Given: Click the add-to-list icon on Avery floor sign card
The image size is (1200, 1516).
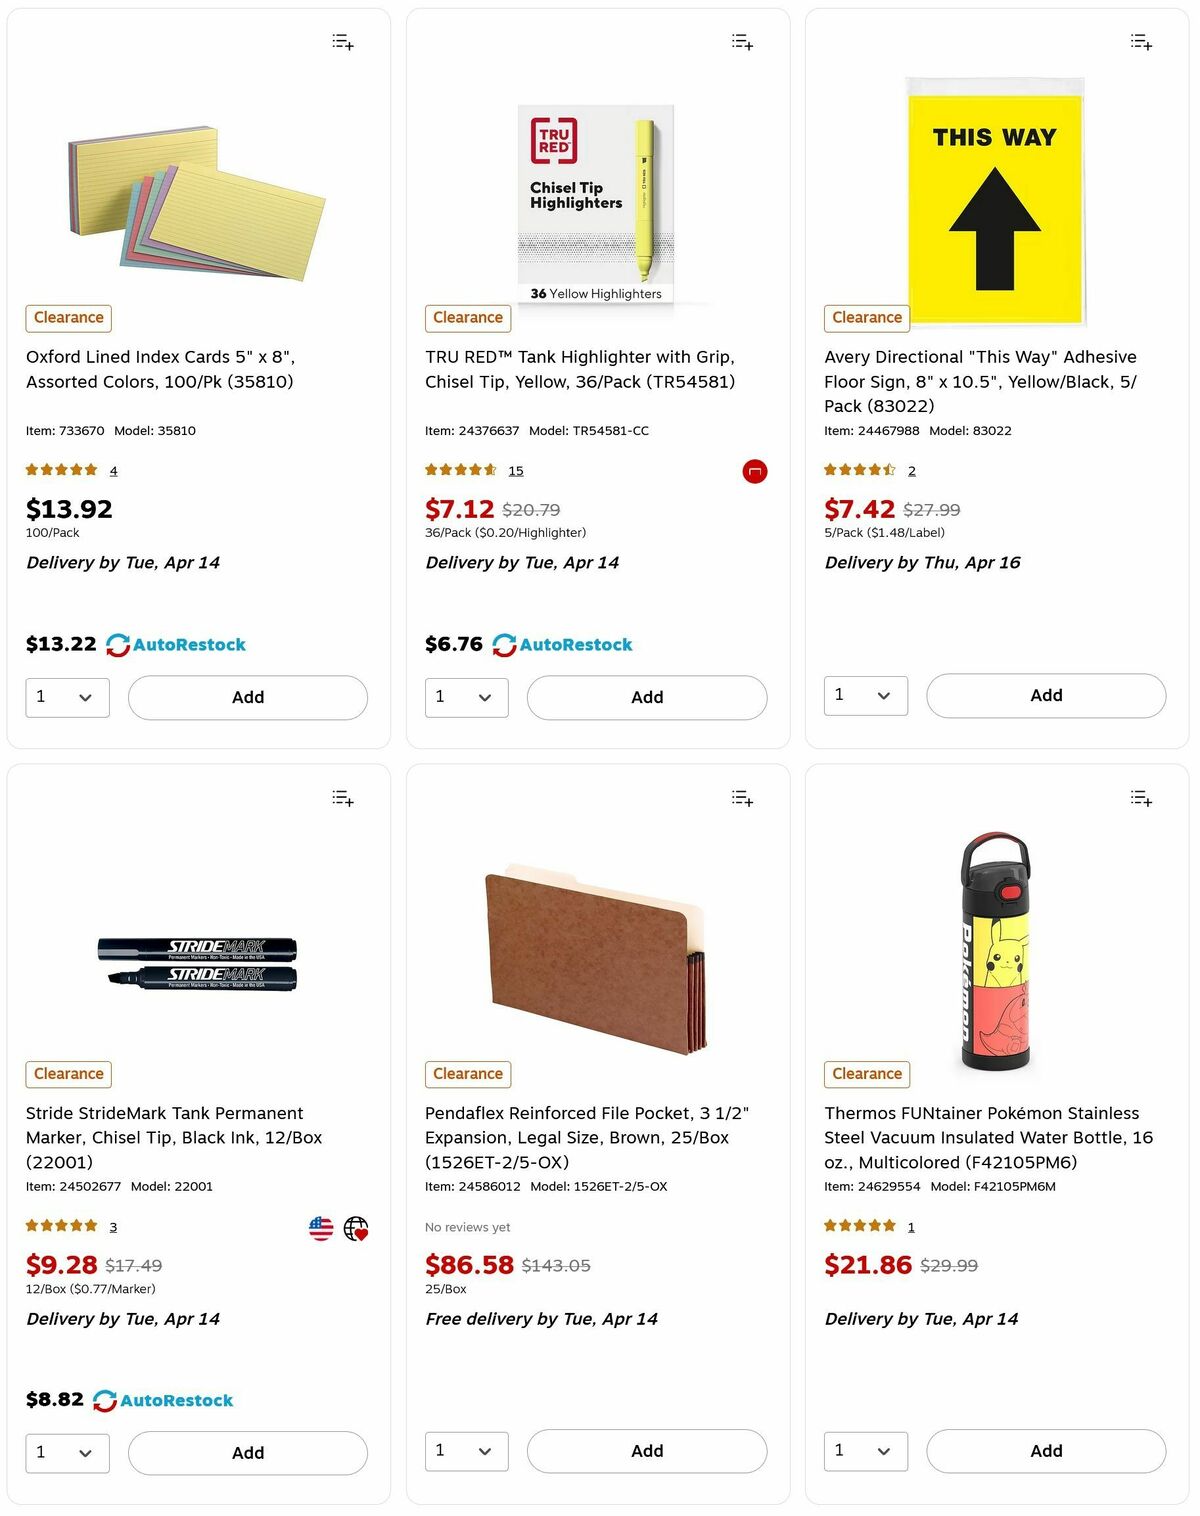Looking at the screenshot, I should tap(1140, 41).
